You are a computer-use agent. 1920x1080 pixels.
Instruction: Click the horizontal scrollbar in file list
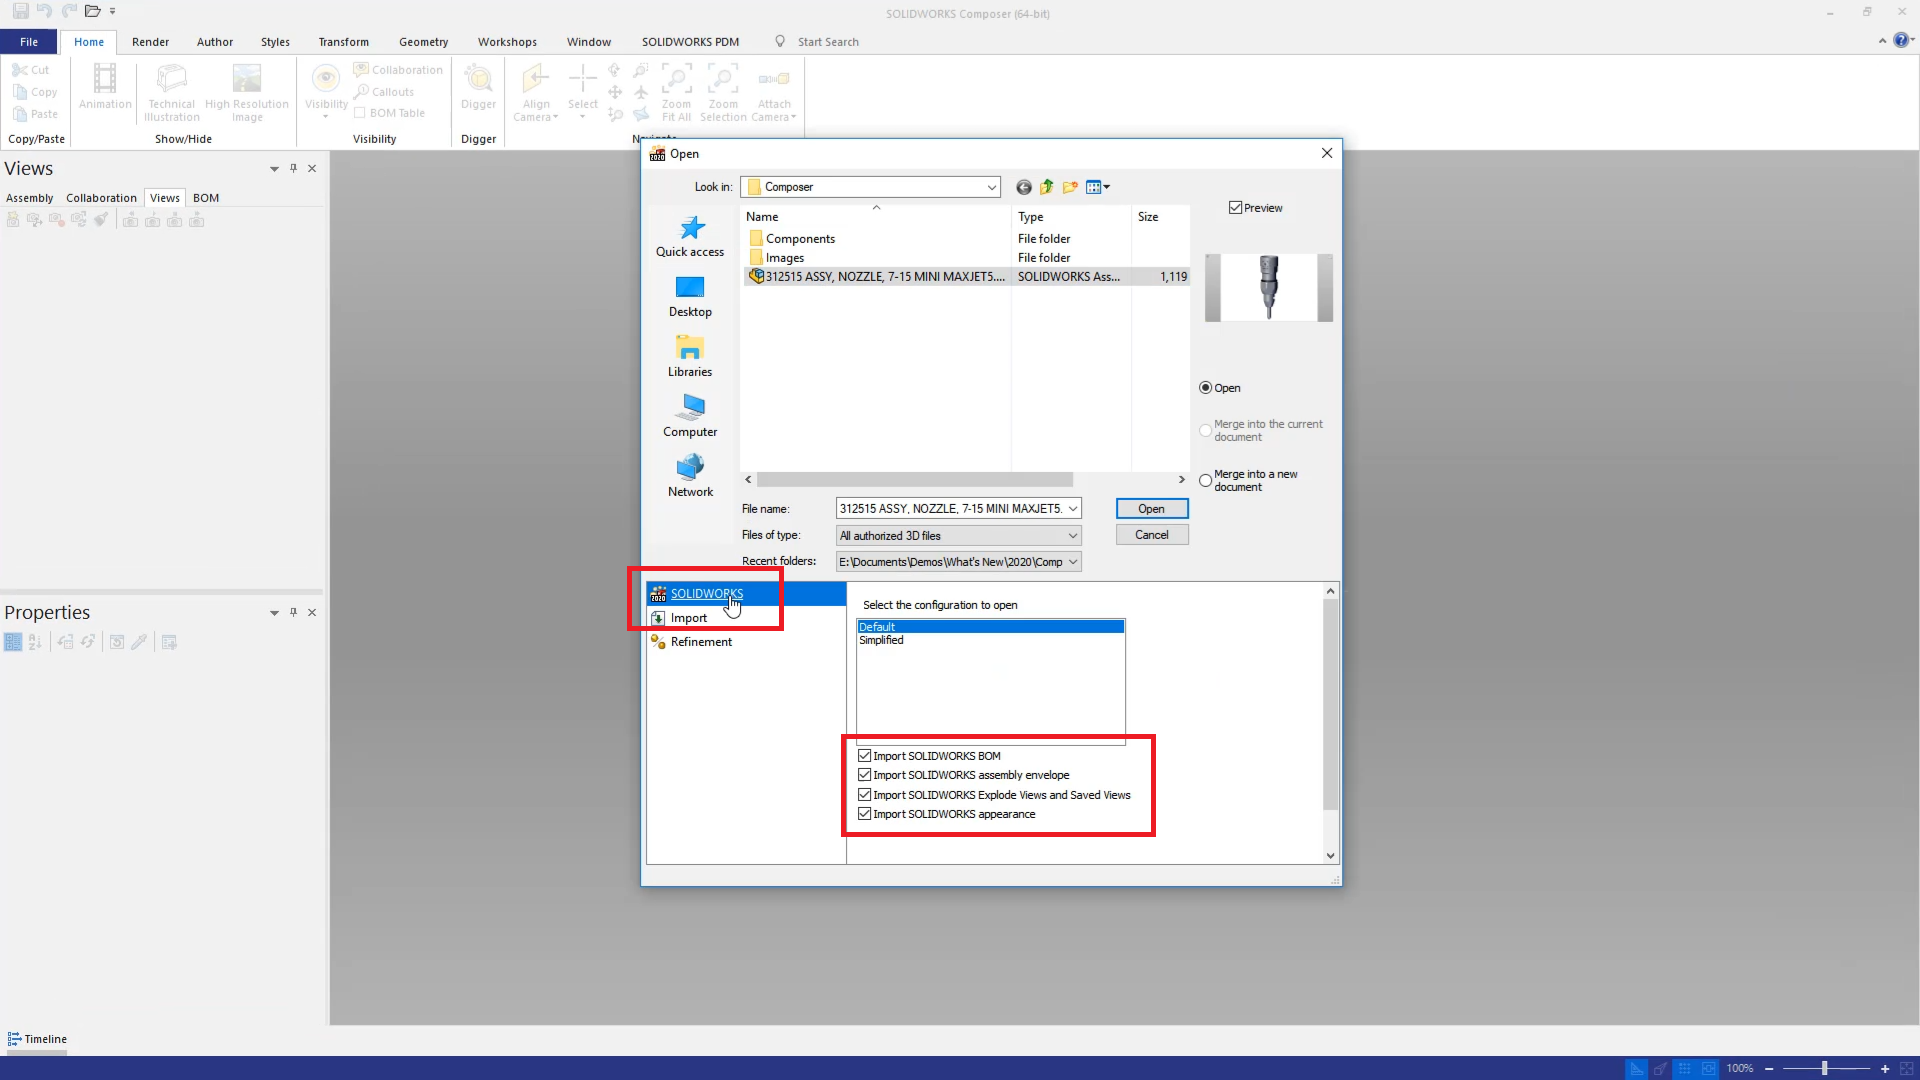click(x=915, y=480)
